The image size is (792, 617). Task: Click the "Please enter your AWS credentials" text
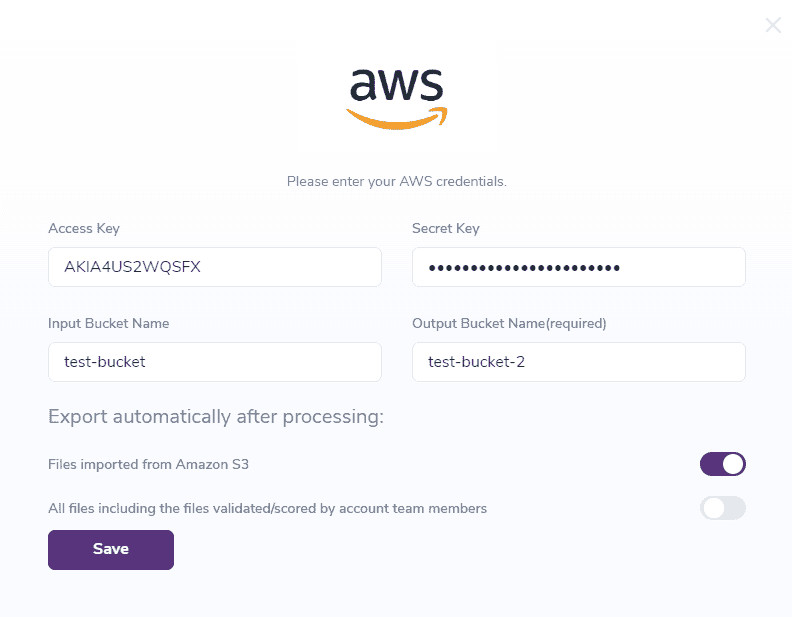pyautogui.click(x=397, y=182)
